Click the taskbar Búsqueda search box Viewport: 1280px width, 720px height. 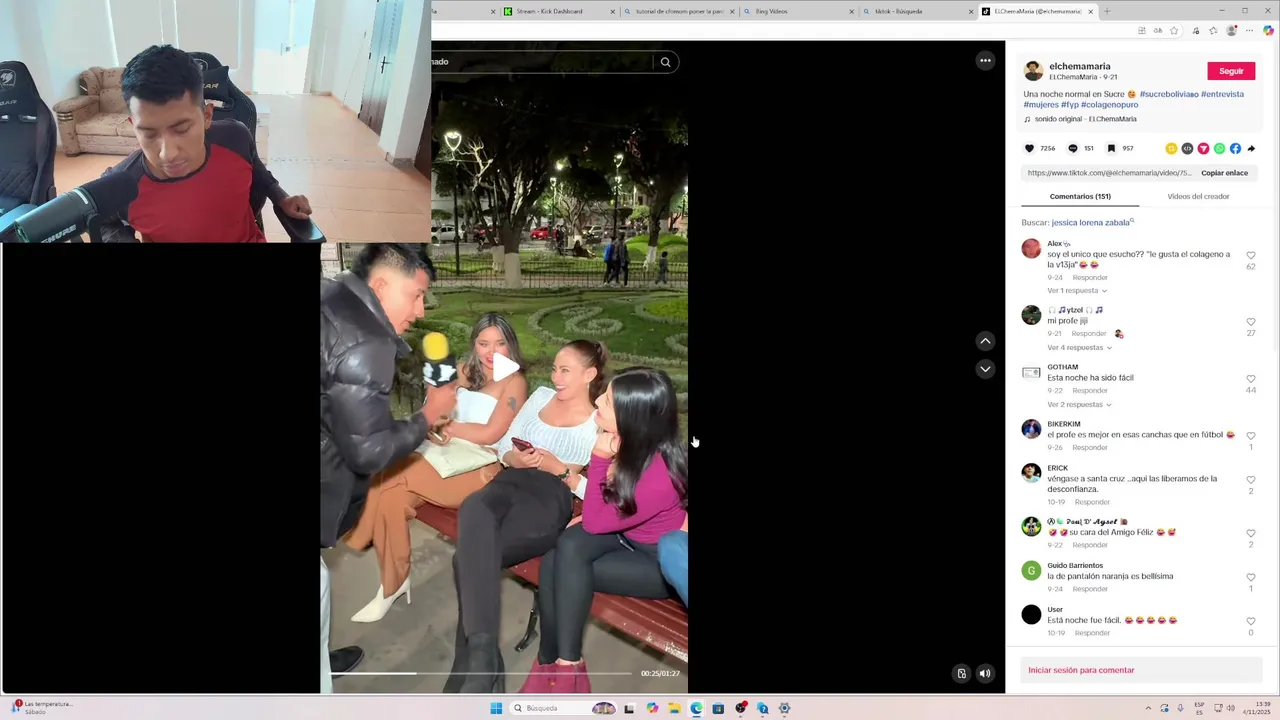[x=563, y=708]
